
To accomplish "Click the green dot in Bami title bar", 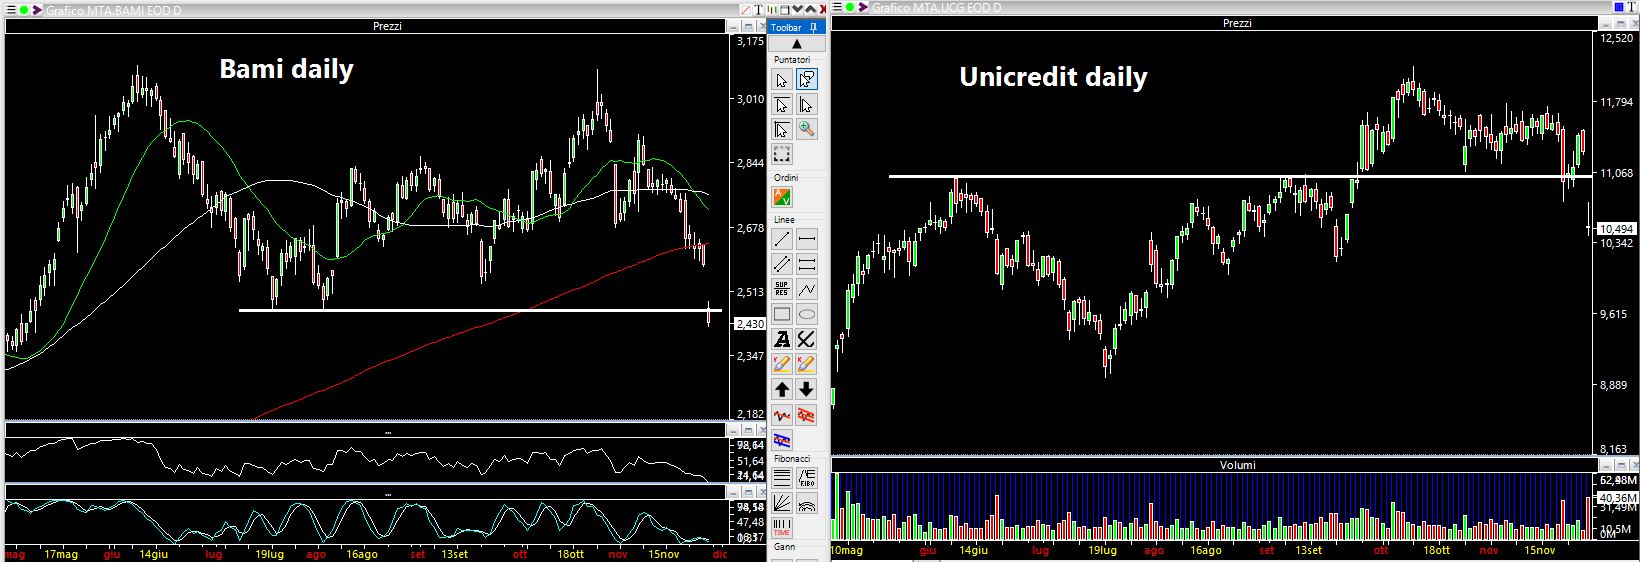I will pos(25,10).
